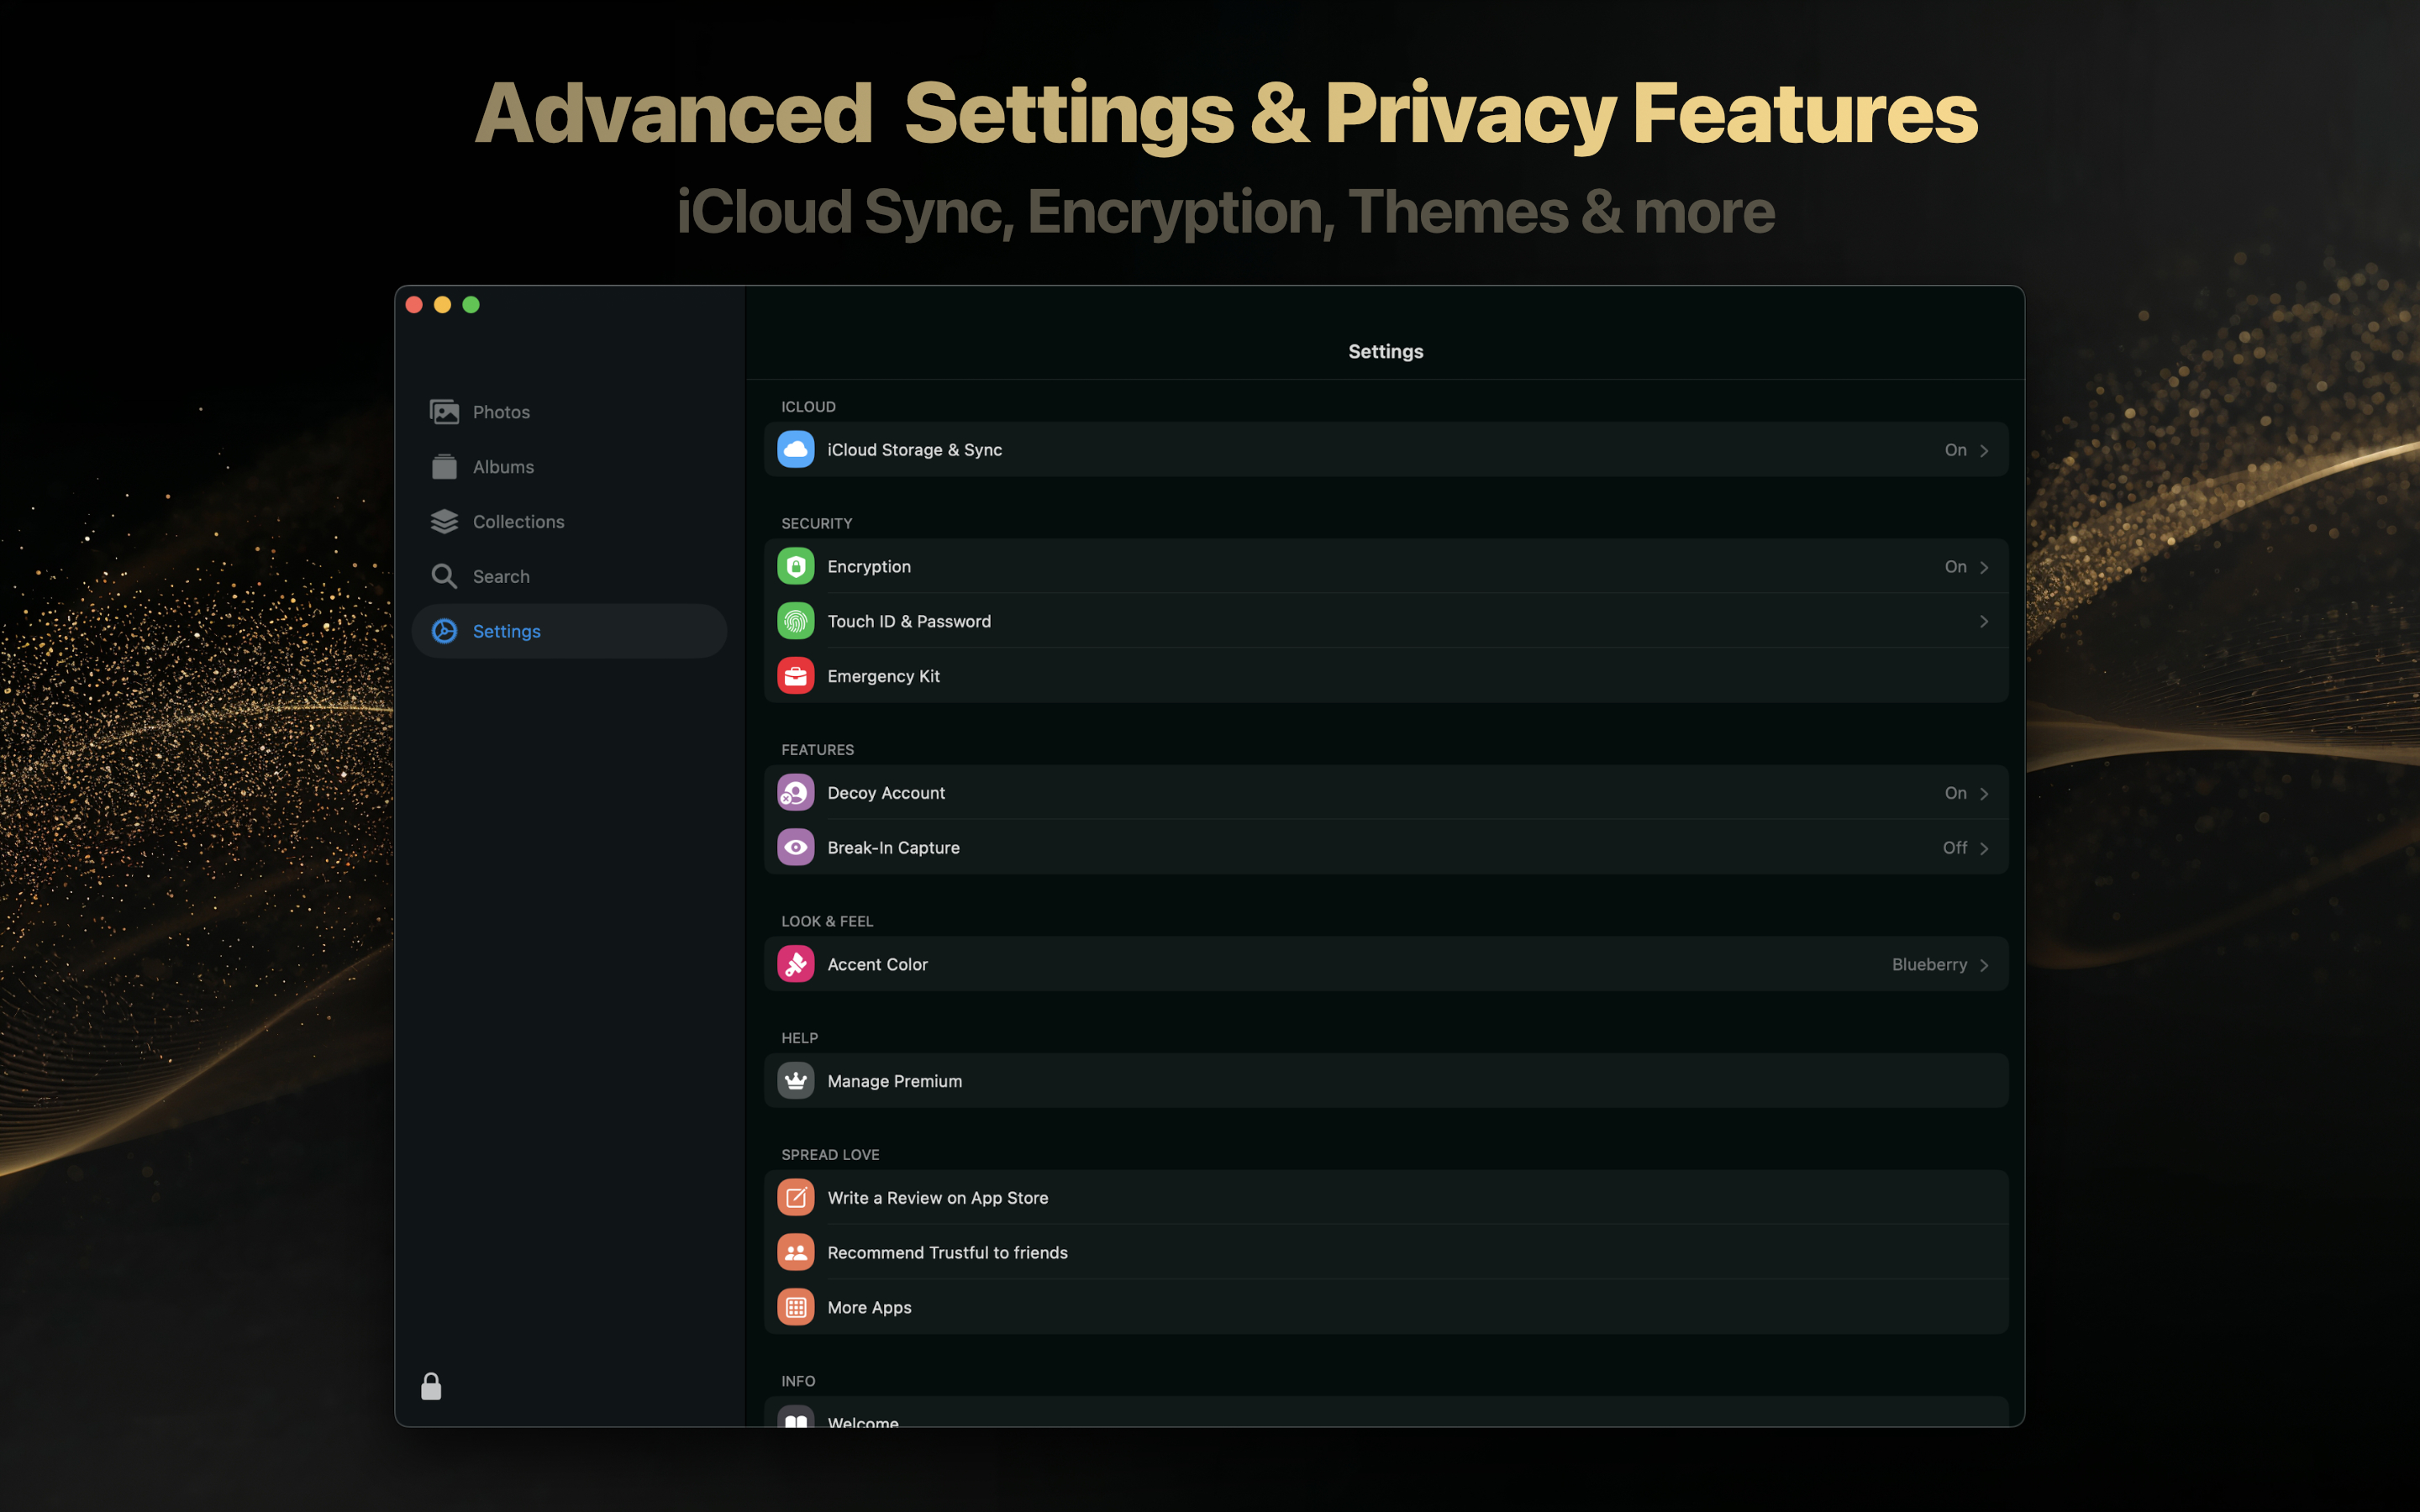2420x1512 pixels.
Task: Lock the vault with padlock icon
Action: (431, 1386)
